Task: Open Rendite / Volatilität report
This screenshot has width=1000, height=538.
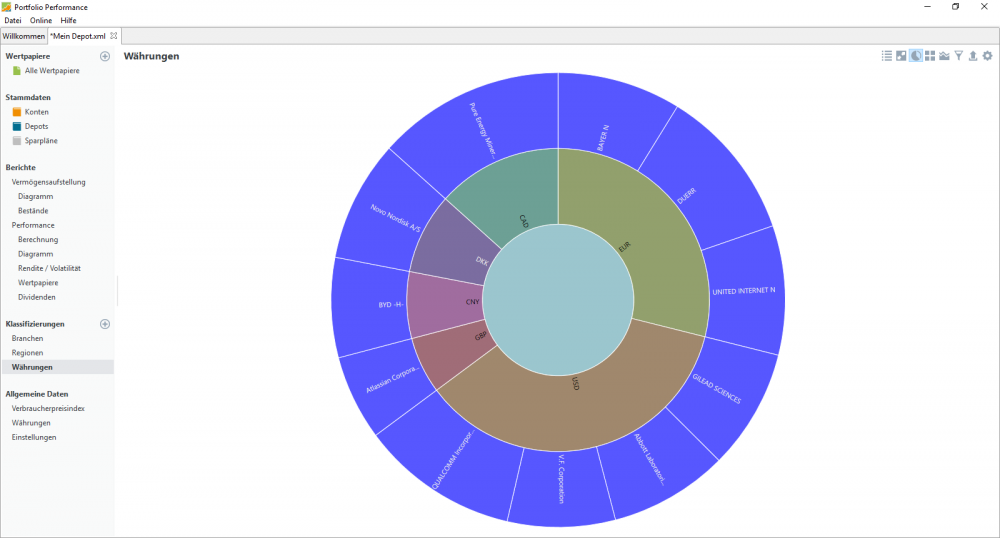Action: [49, 268]
